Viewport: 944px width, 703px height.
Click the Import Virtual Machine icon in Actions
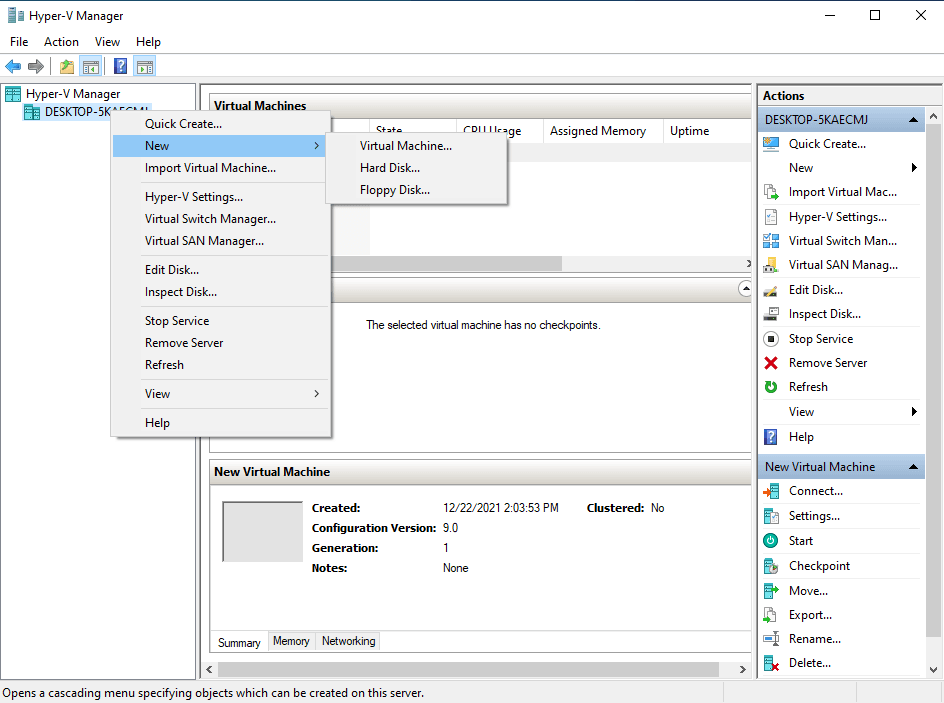pyautogui.click(x=771, y=192)
